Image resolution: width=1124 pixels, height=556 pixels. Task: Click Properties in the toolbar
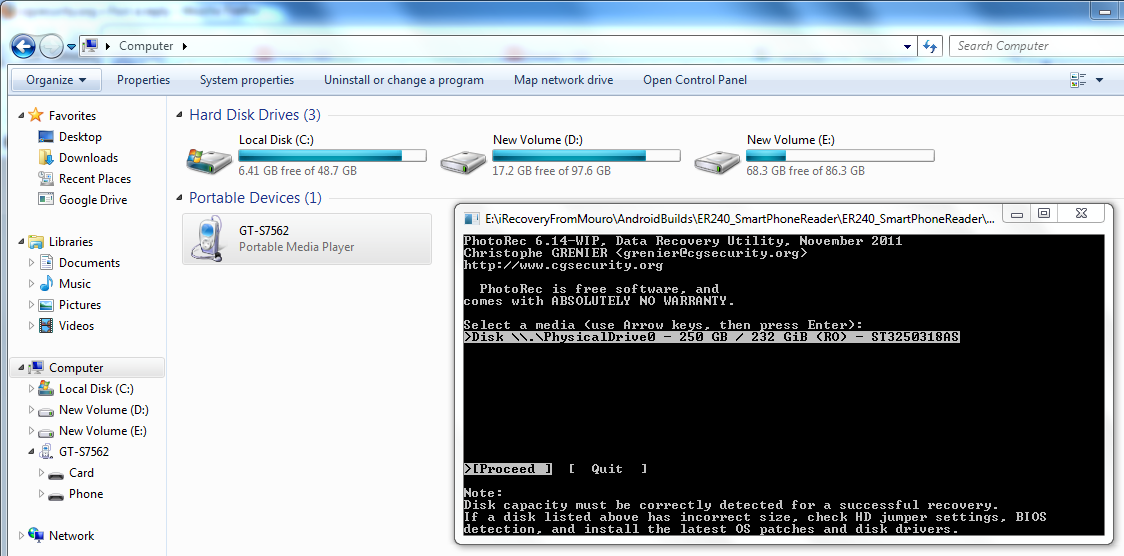[x=143, y=80]
